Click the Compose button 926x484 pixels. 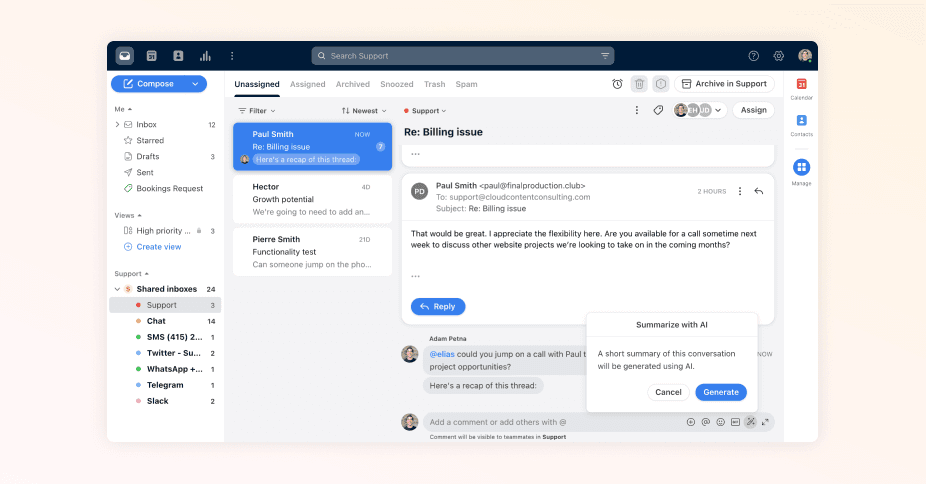(x=149, y=84)
